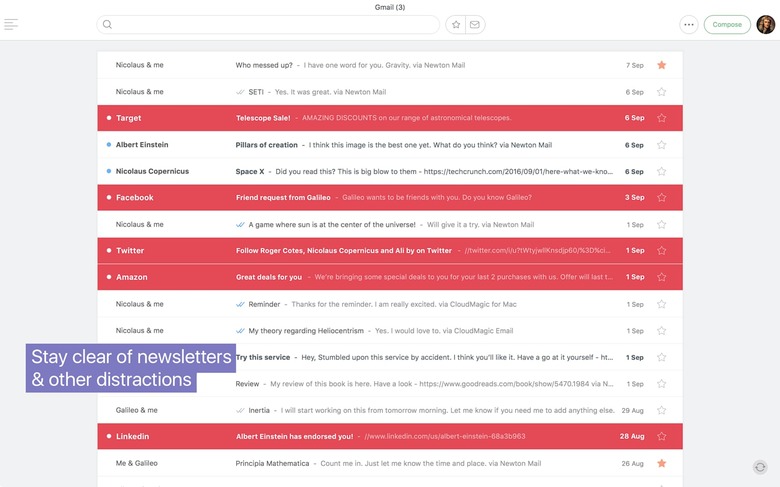Viewport: 780px width, 487px height.
Task: Star the Albert Einstein 'Pillars of creation' email
Action: 661,145
